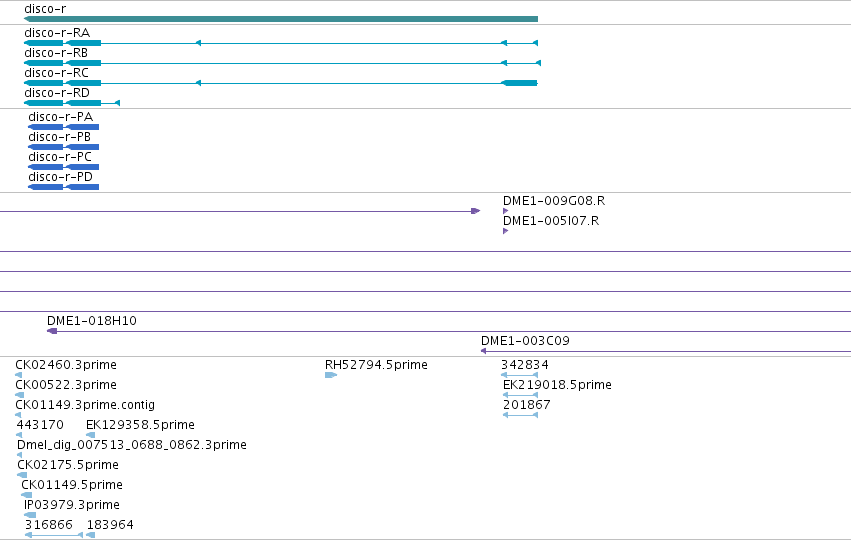Select the disco-r-RA transcript label
Viewport: 851px width, 540px height.
tap(57, 33)
